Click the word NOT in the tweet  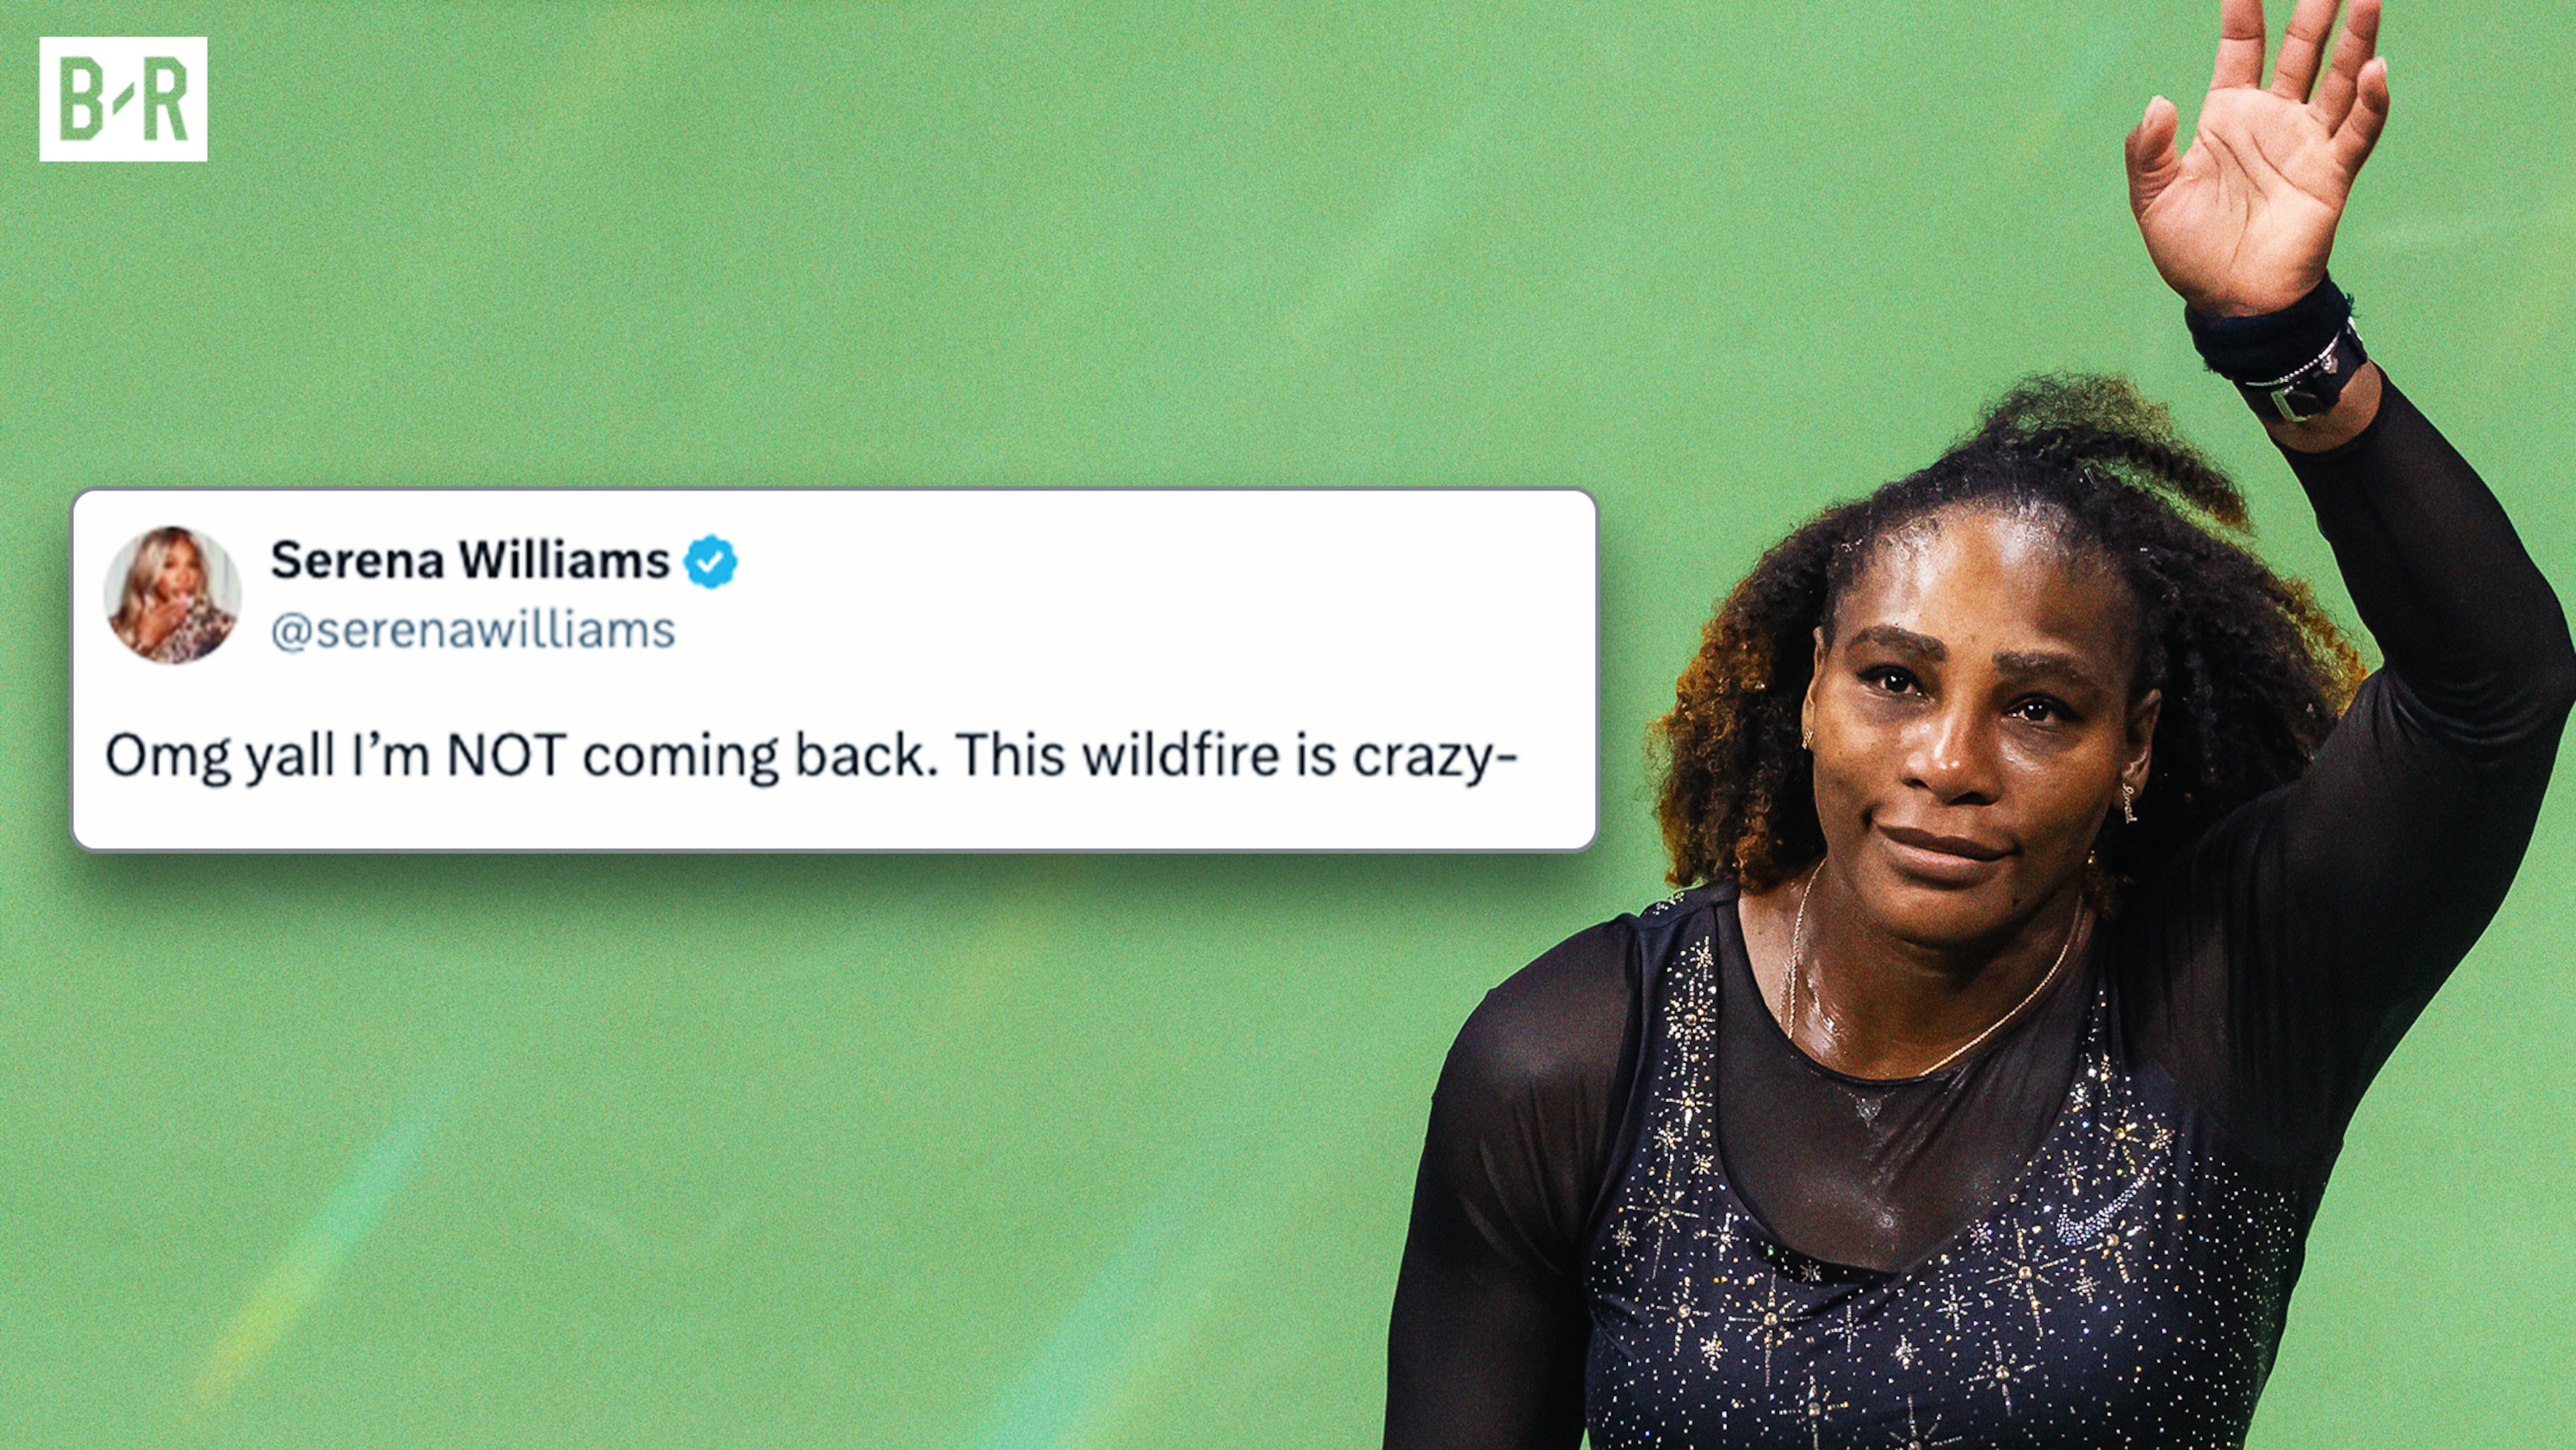507,755
